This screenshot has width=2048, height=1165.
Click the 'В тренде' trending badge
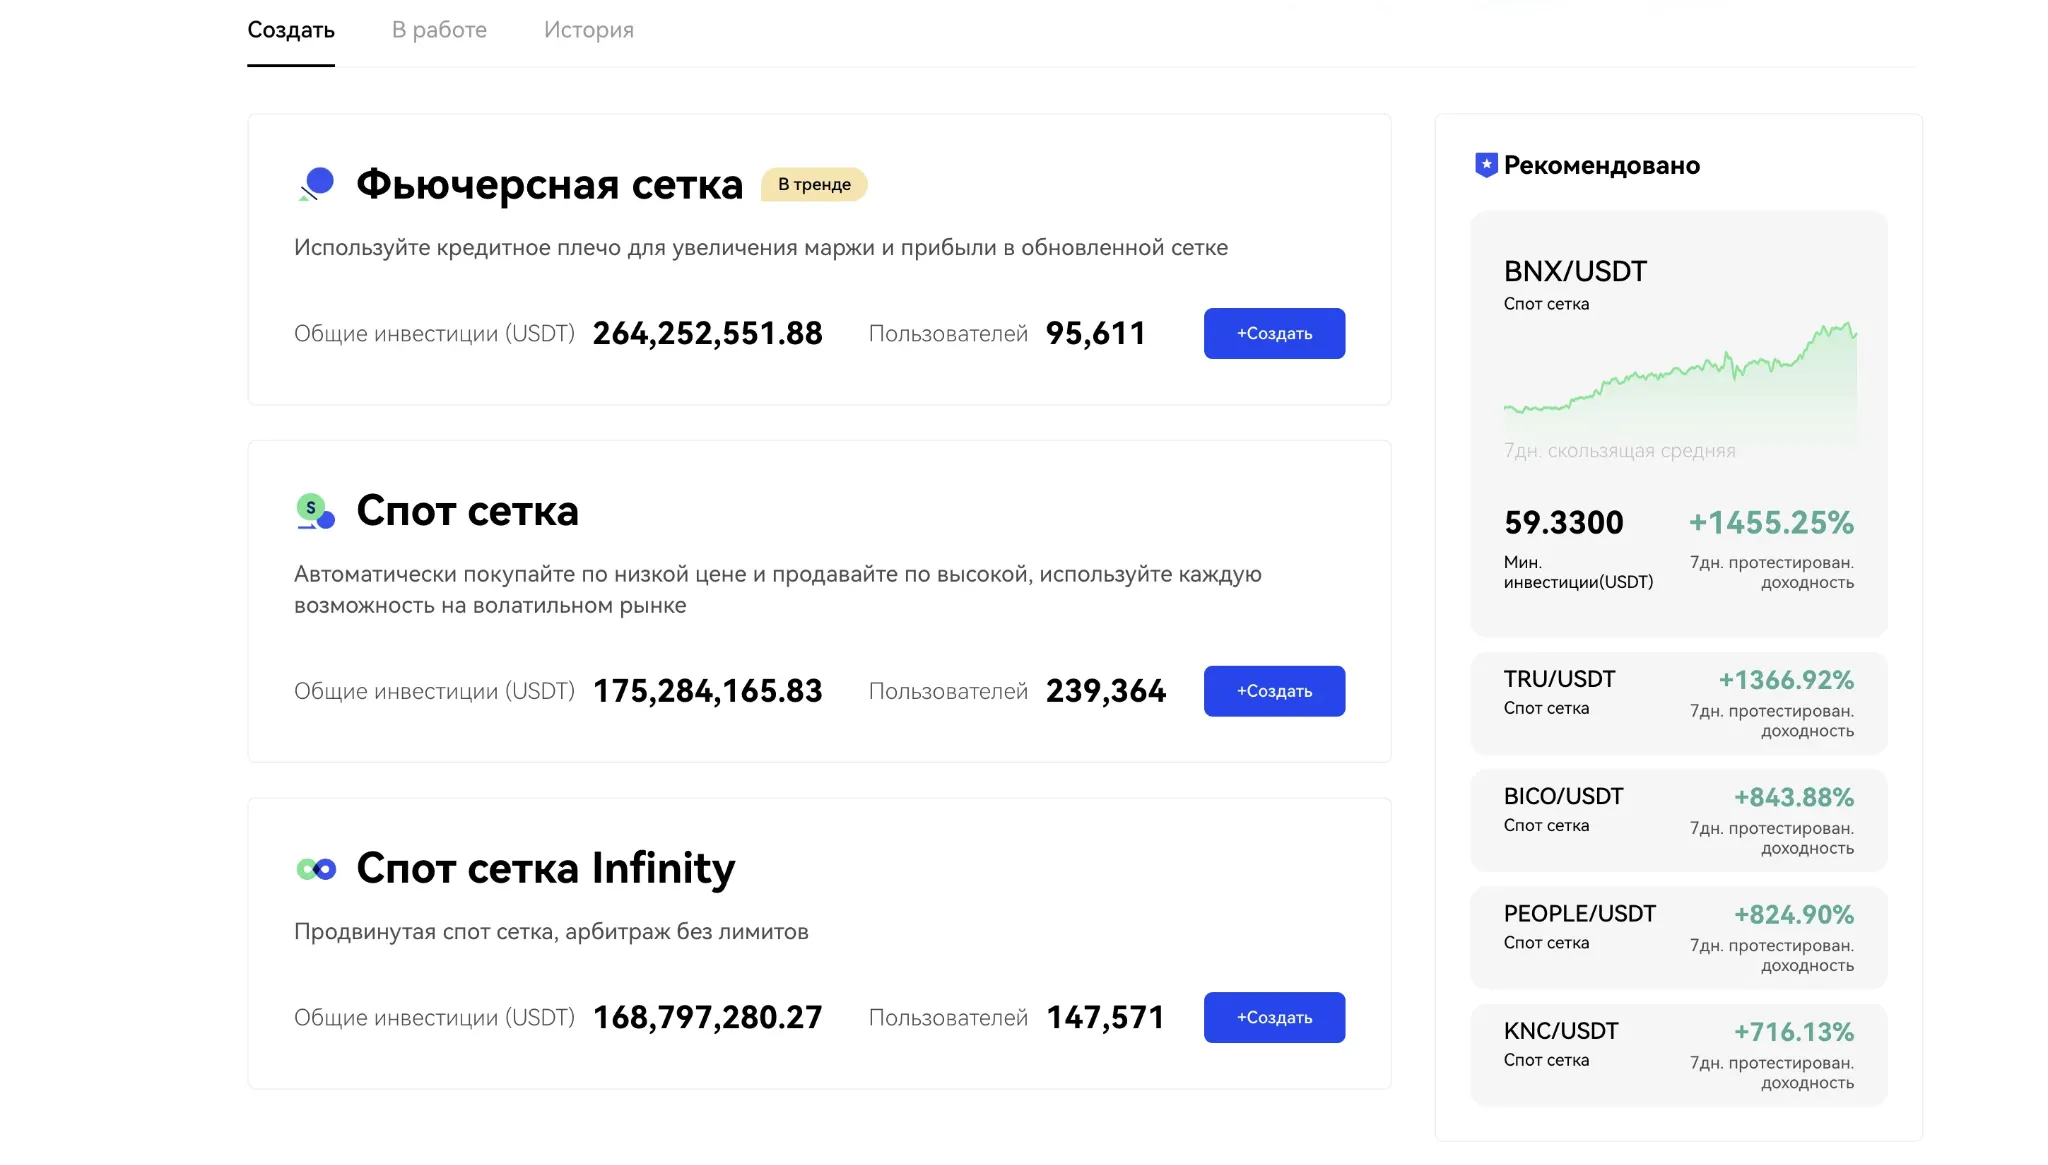point(814,184)
